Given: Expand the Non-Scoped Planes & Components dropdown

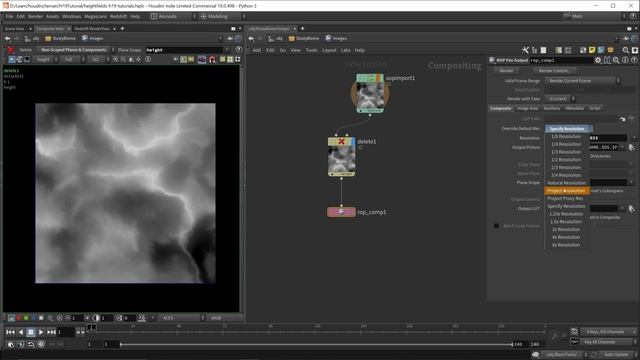Looking at the screenshot, I should click(x=76, y=50).
